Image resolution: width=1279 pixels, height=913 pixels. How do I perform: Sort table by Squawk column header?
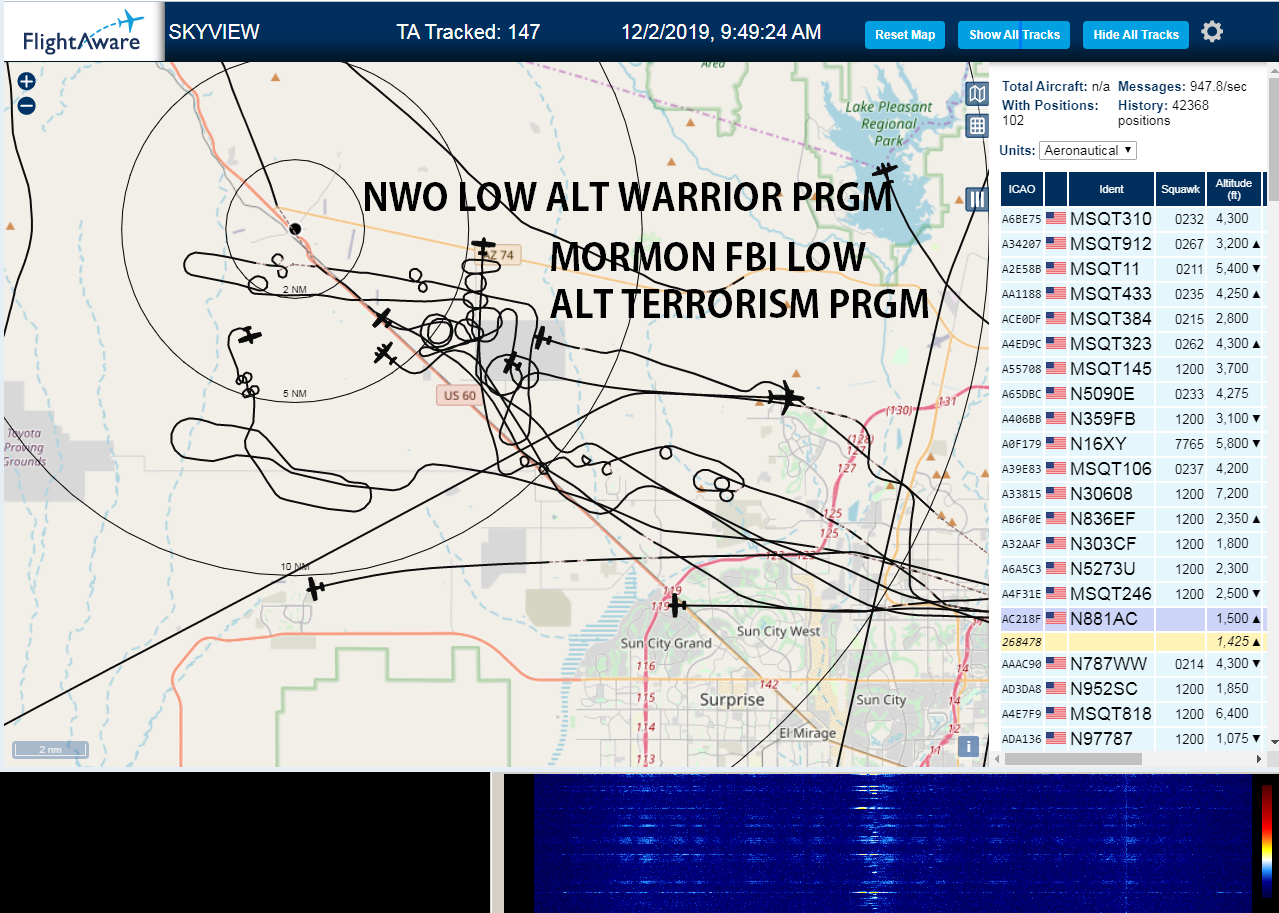tap(1179, 189)
